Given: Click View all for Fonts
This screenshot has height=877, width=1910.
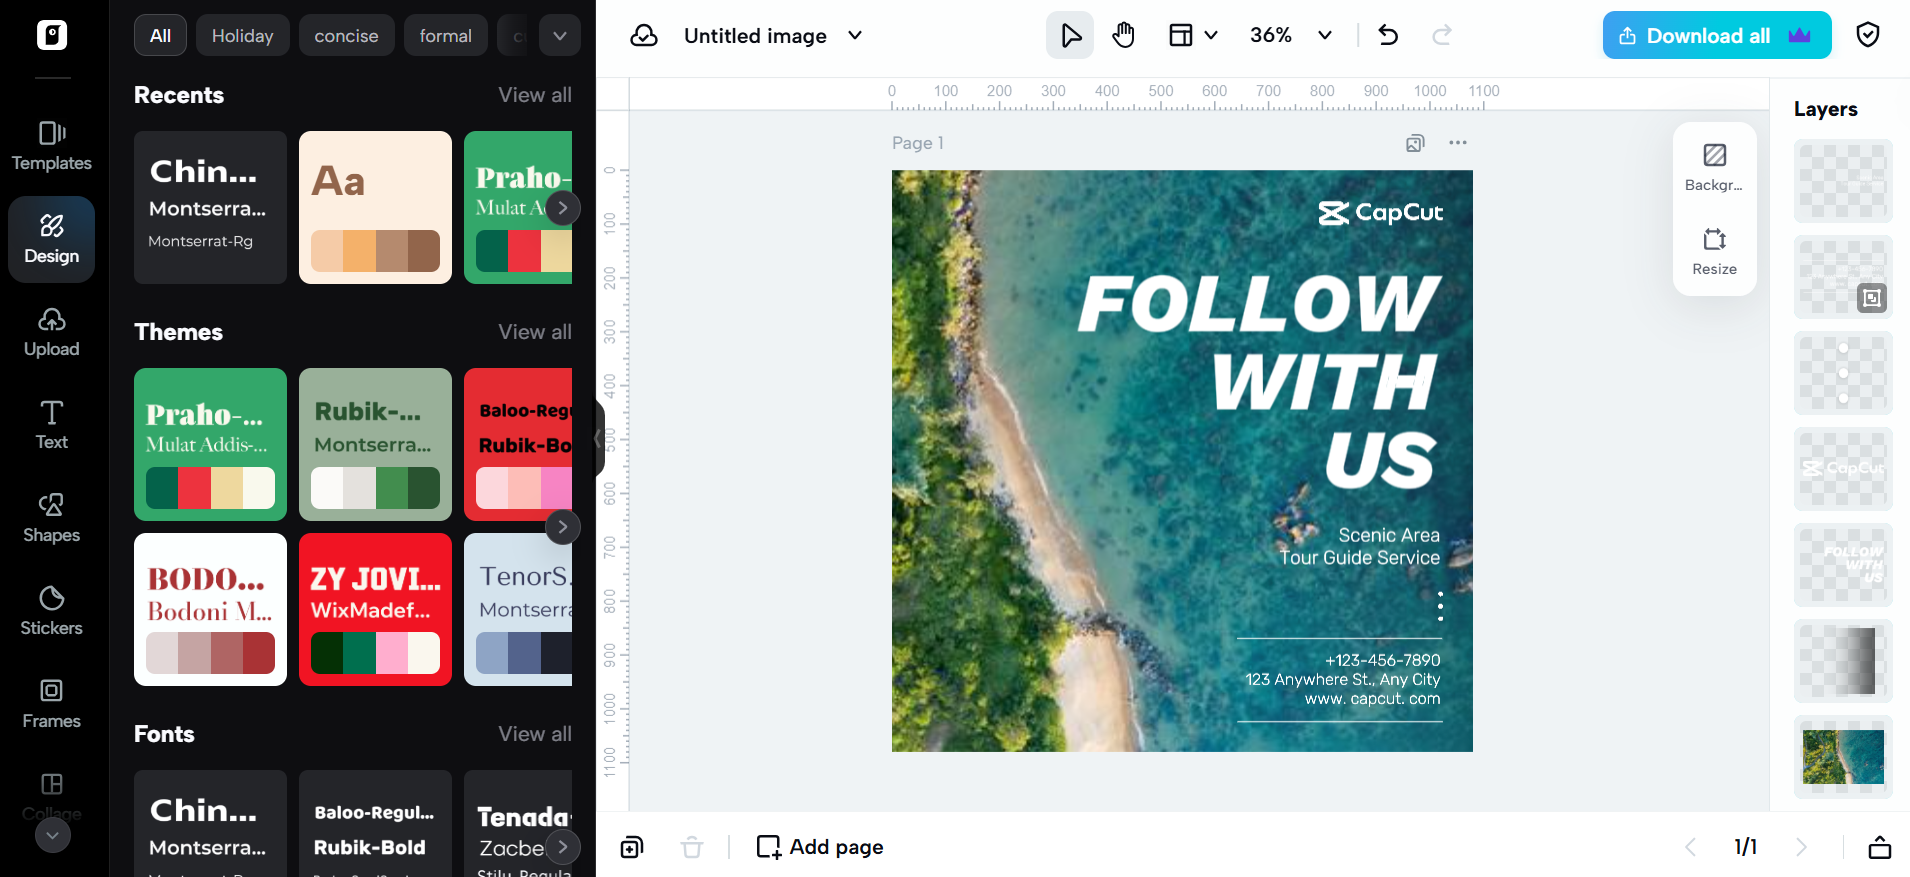Looking at the screenshot, I should tap(535, 734).
